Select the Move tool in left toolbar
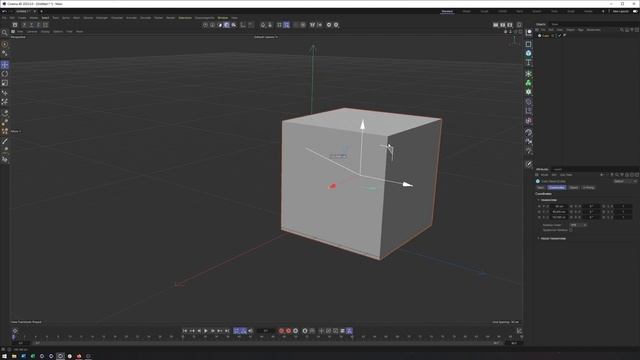 5,65
